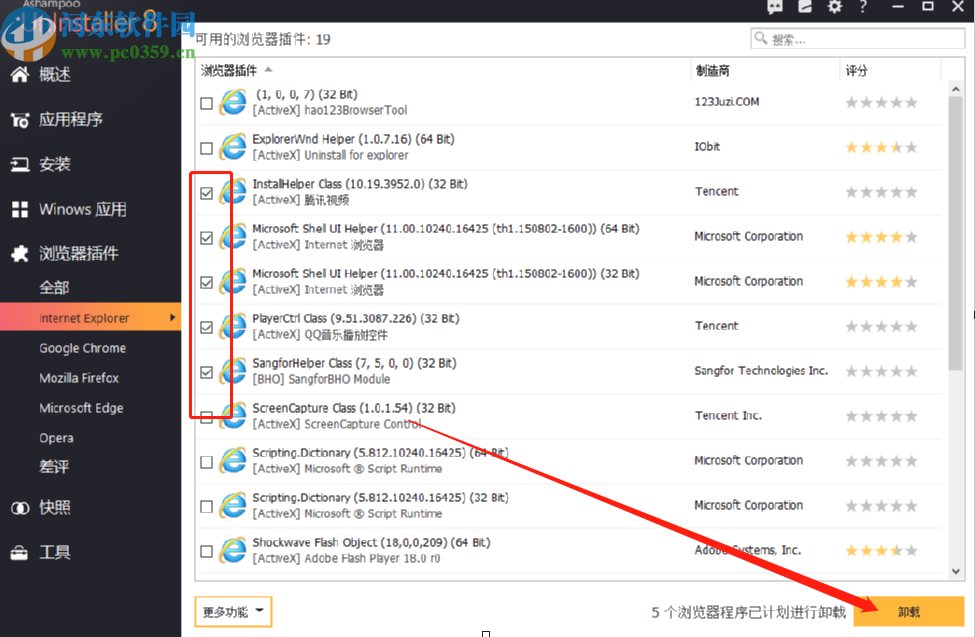
Task: Open settings gear in title bar
Action: [x=834, y=7]
